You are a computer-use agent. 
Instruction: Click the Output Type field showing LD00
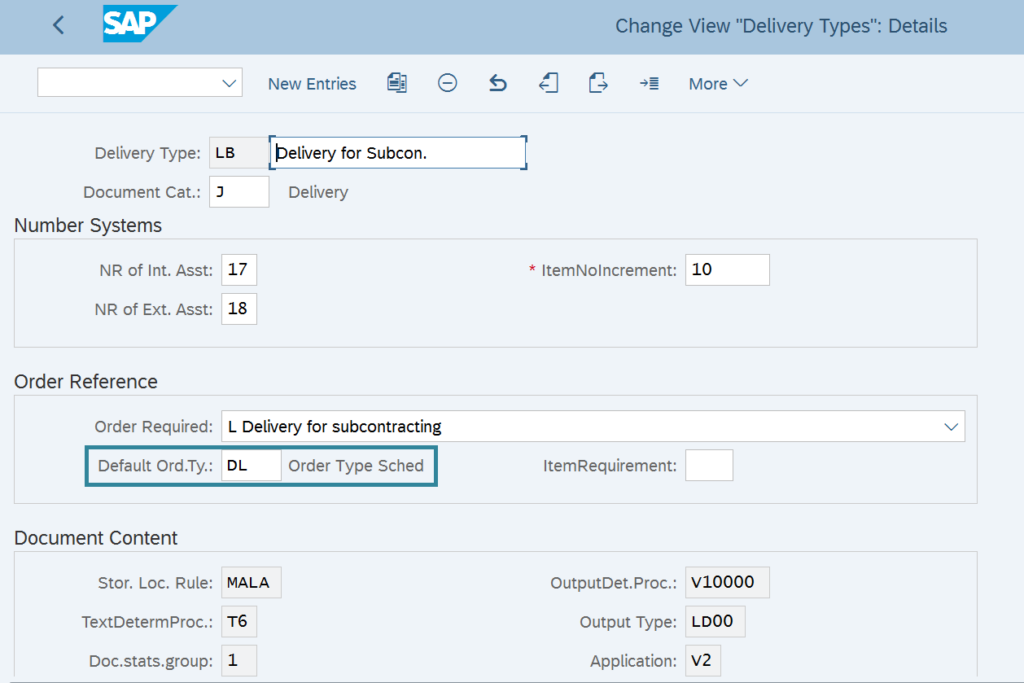714,621
